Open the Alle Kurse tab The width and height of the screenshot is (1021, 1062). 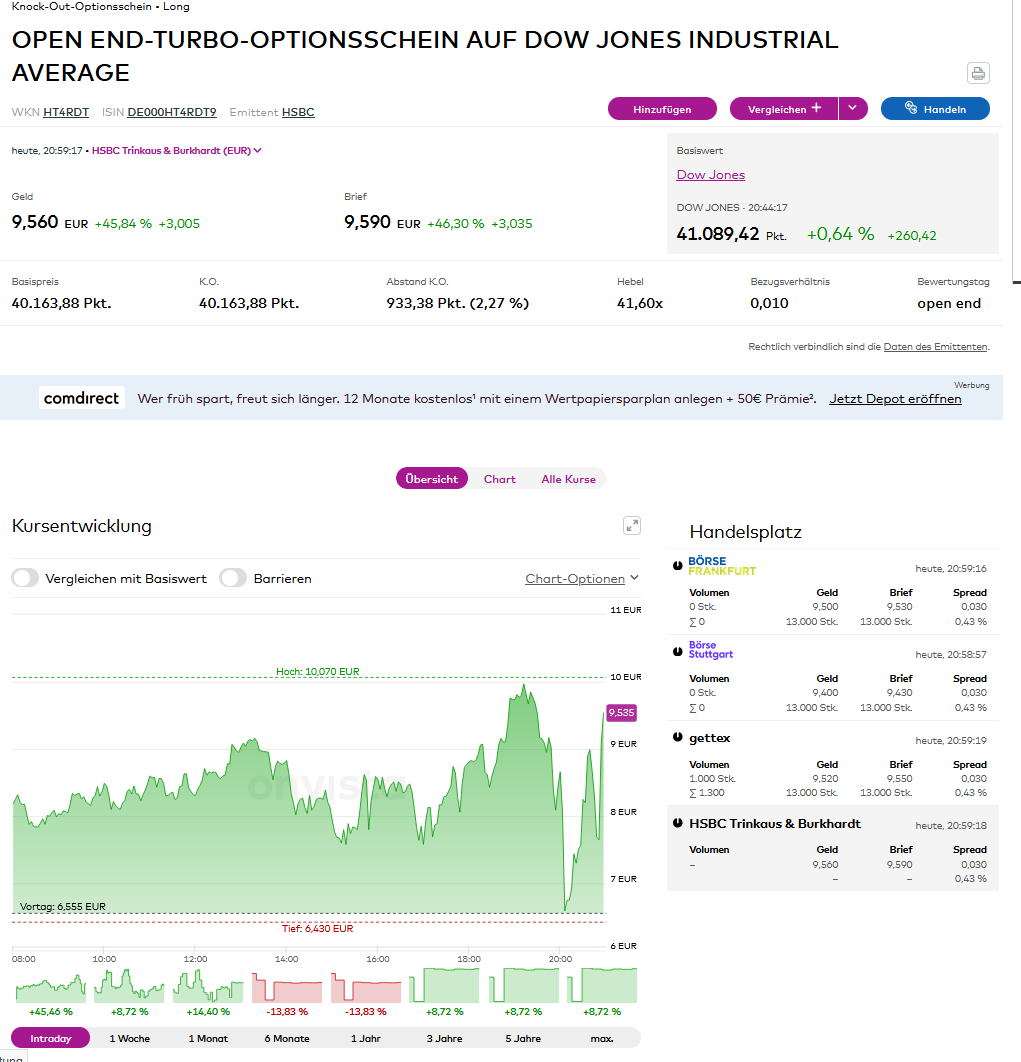[568, 479]
